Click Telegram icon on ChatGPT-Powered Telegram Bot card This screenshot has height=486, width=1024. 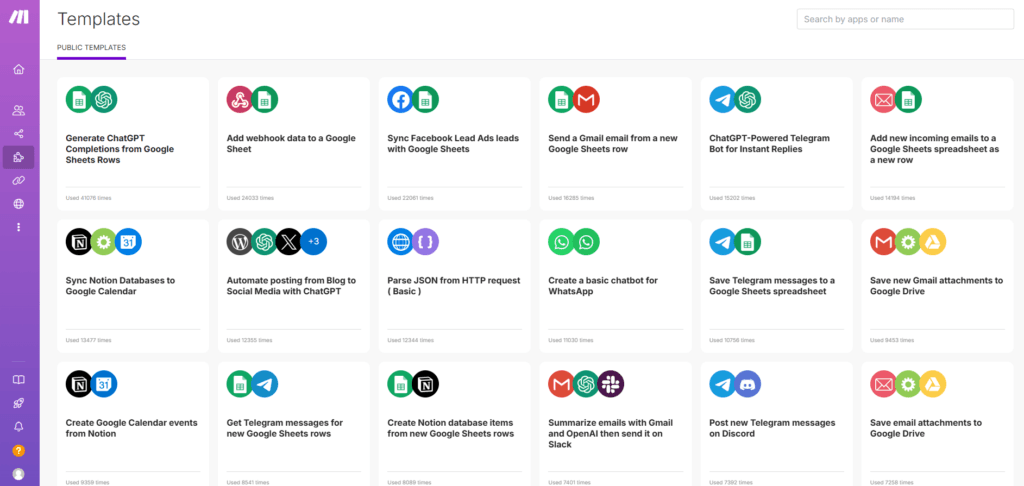722,99
